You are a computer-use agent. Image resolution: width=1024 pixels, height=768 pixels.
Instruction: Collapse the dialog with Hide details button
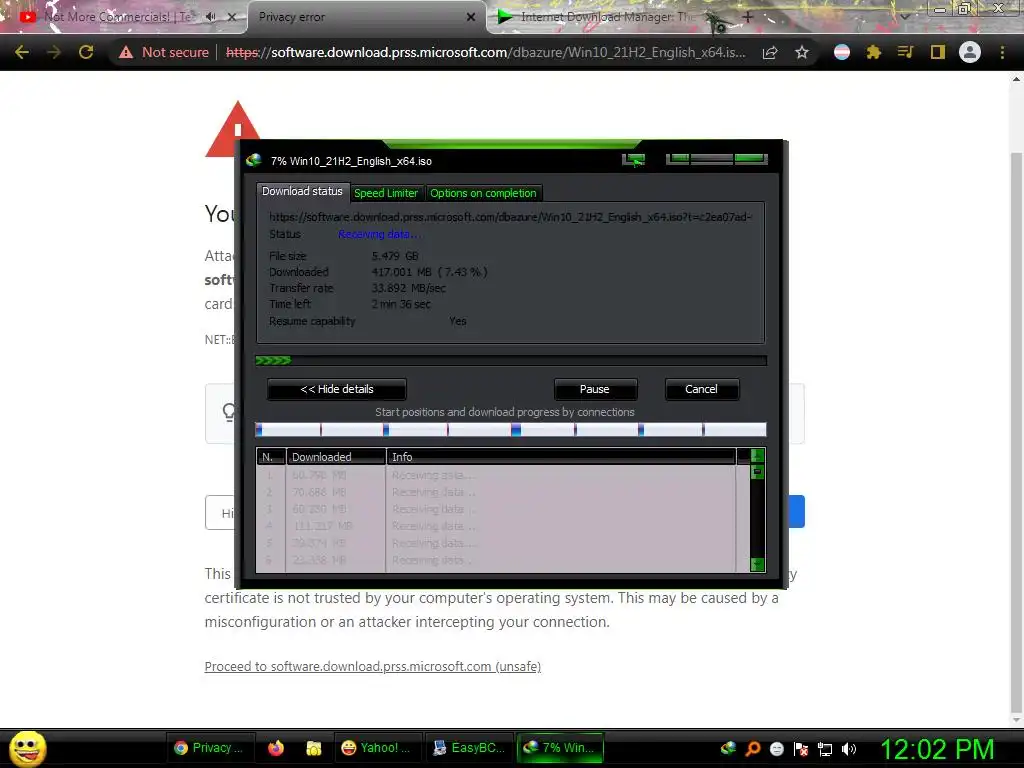(x=337, y=389)
